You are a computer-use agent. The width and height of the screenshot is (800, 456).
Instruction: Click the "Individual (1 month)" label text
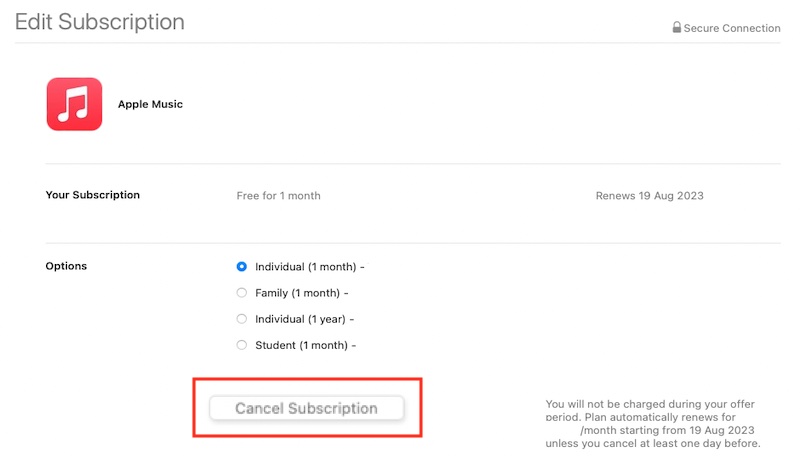point(306,267)
